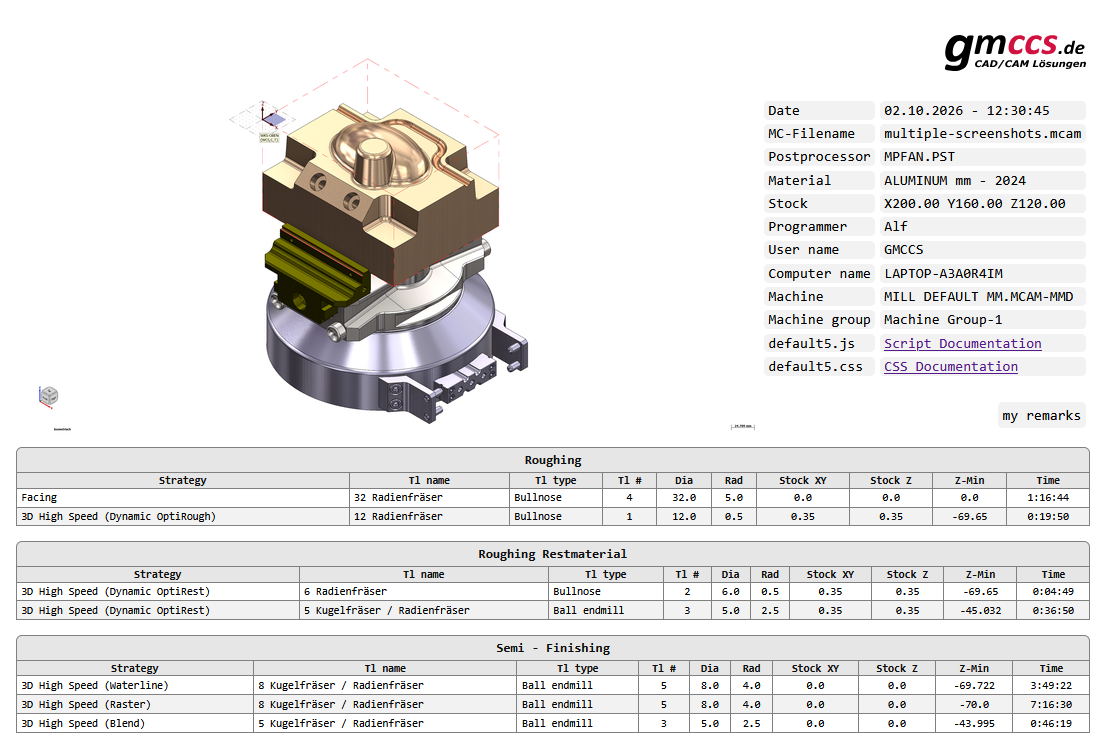Screen dimensions: 1109x753
Task: Click the Roughing section header
Action: 553,460
